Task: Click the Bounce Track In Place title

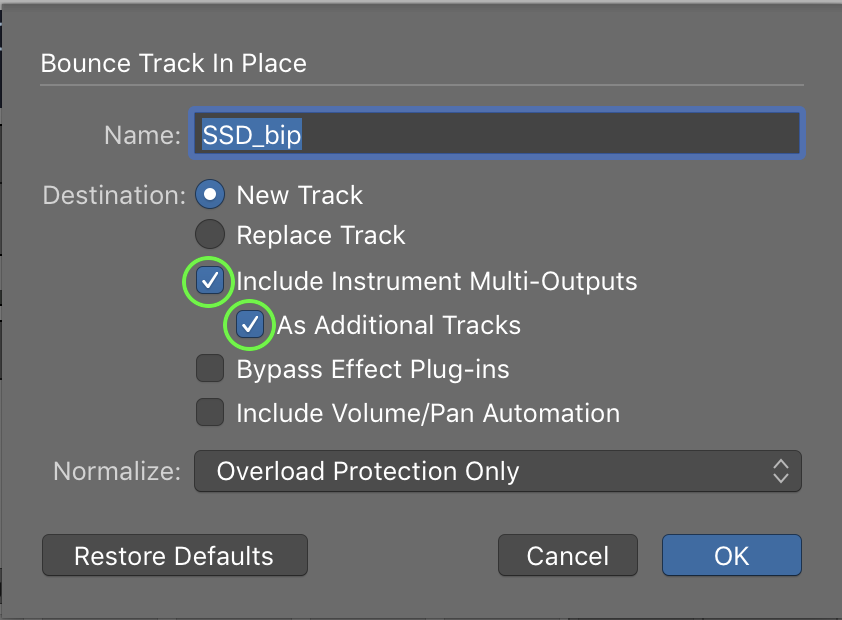Action: (x=173, y=63)
